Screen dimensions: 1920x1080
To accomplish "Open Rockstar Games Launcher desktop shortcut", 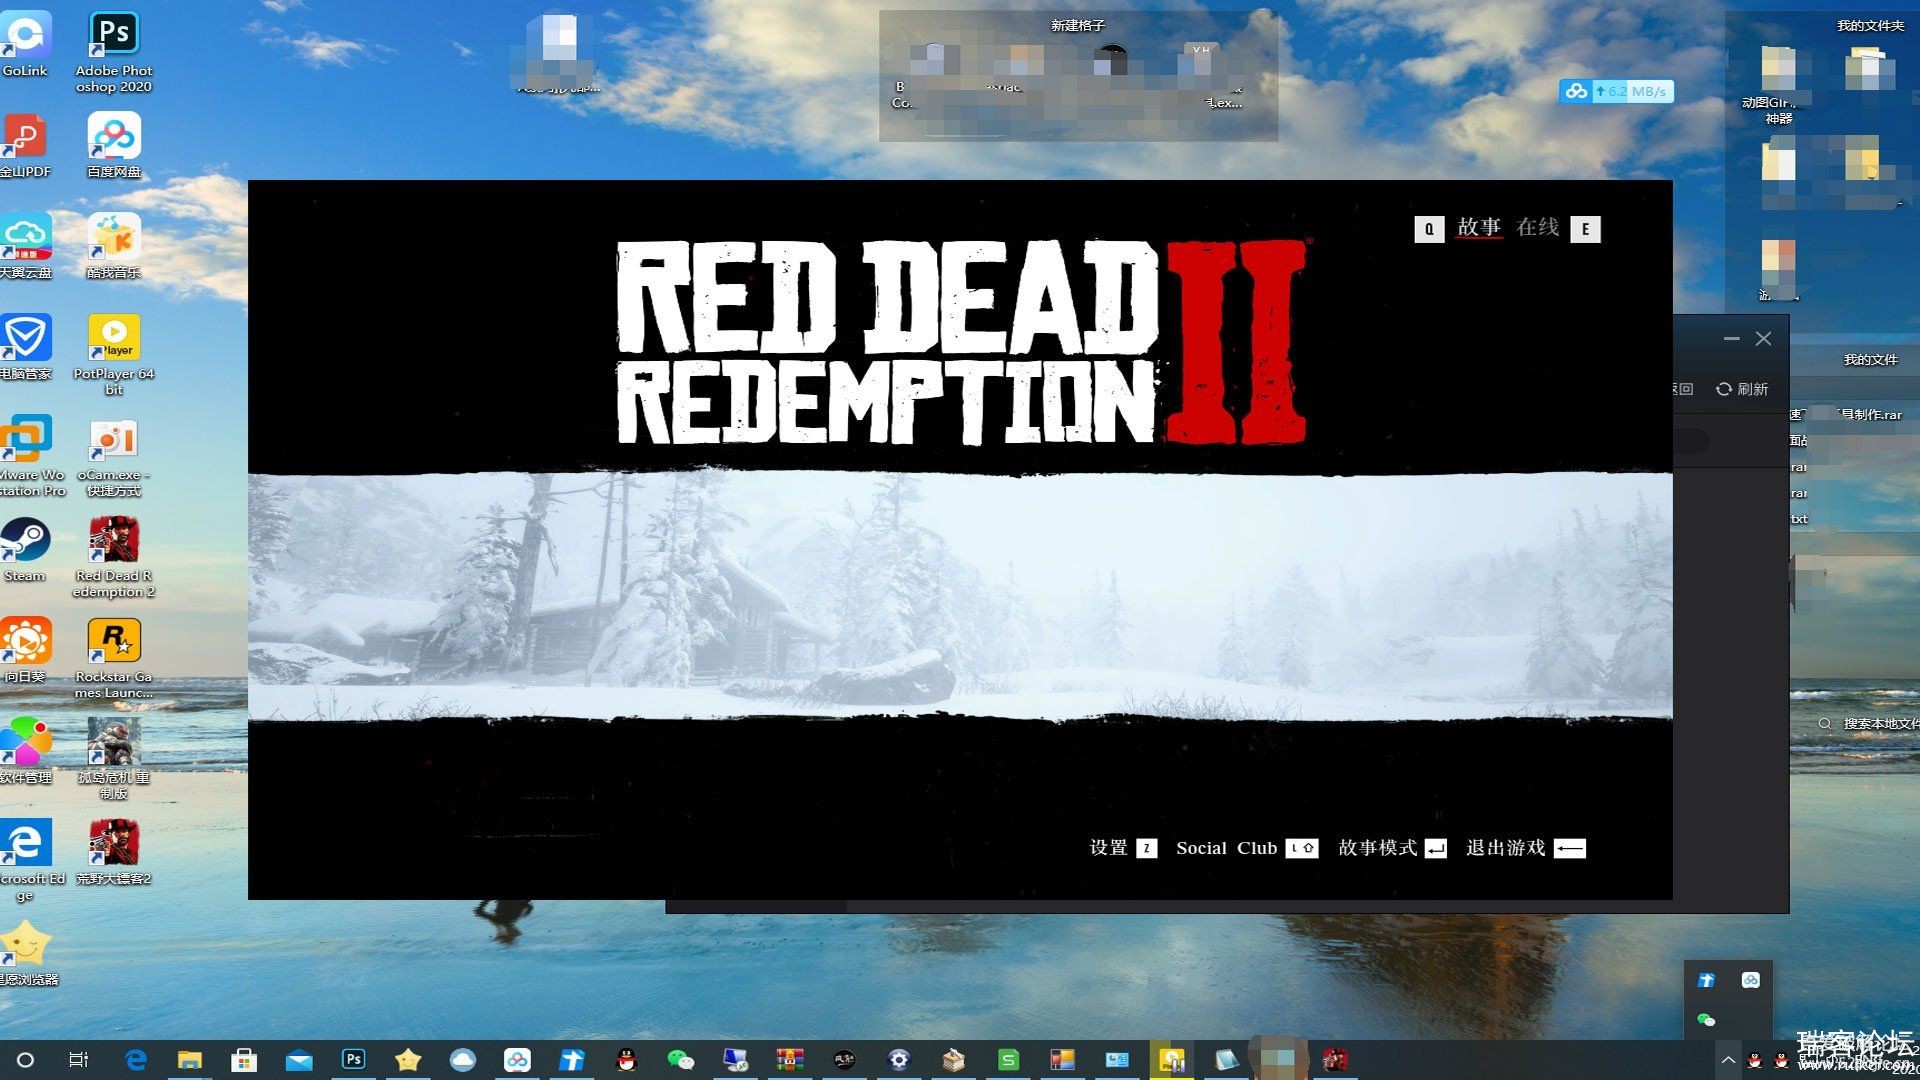I will [113, 658].
